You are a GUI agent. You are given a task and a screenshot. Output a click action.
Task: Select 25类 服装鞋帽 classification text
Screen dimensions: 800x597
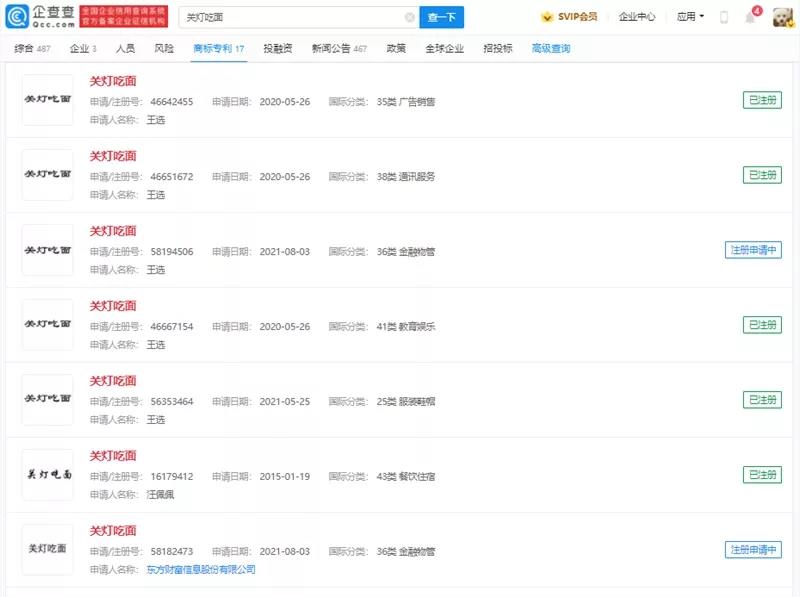click(x=406, y=402)
